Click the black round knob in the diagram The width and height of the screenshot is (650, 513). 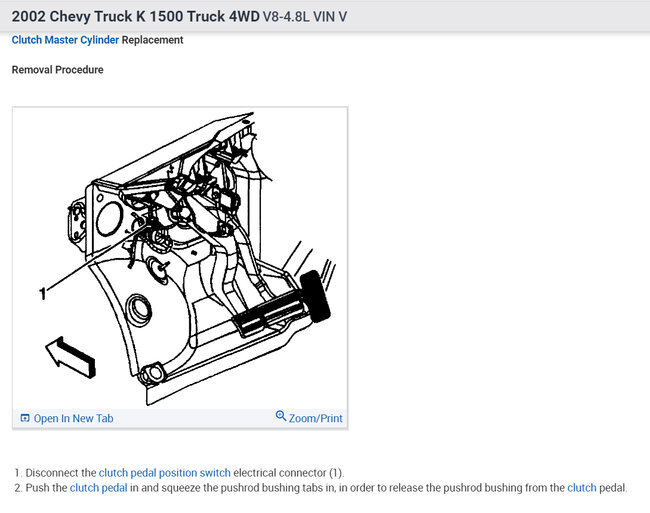pyautogui.click(x=315, y=296)
